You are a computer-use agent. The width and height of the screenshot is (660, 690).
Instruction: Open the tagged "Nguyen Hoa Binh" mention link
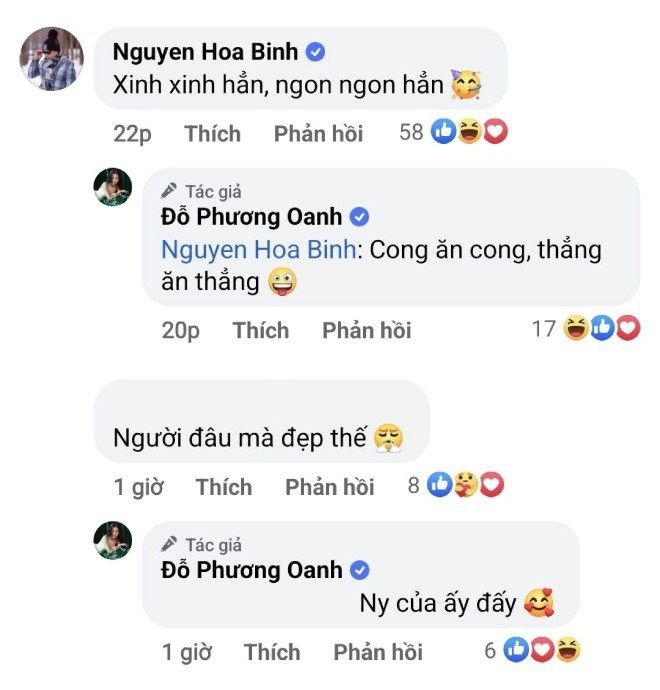tap(258, 250)
